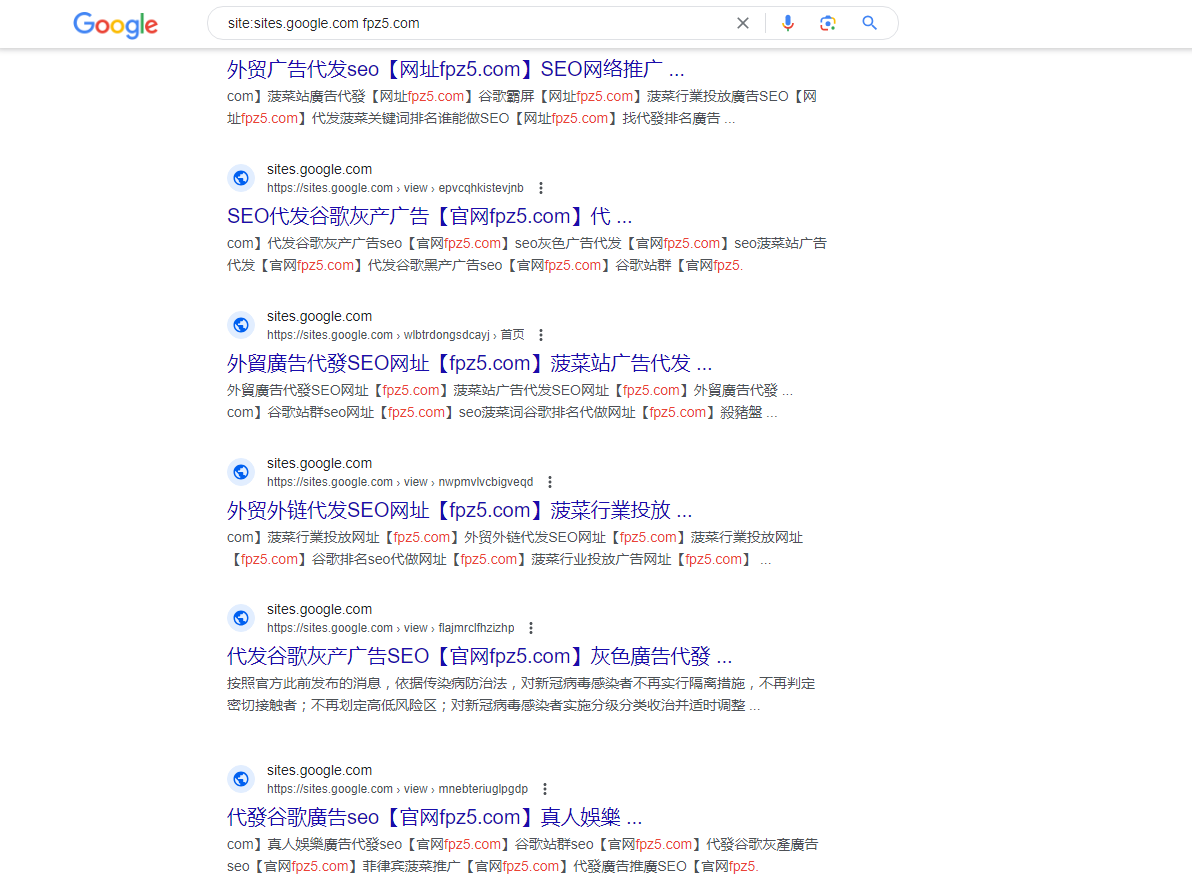Open result titled 外貿廣告代發SEO网址

pos(469,363)
